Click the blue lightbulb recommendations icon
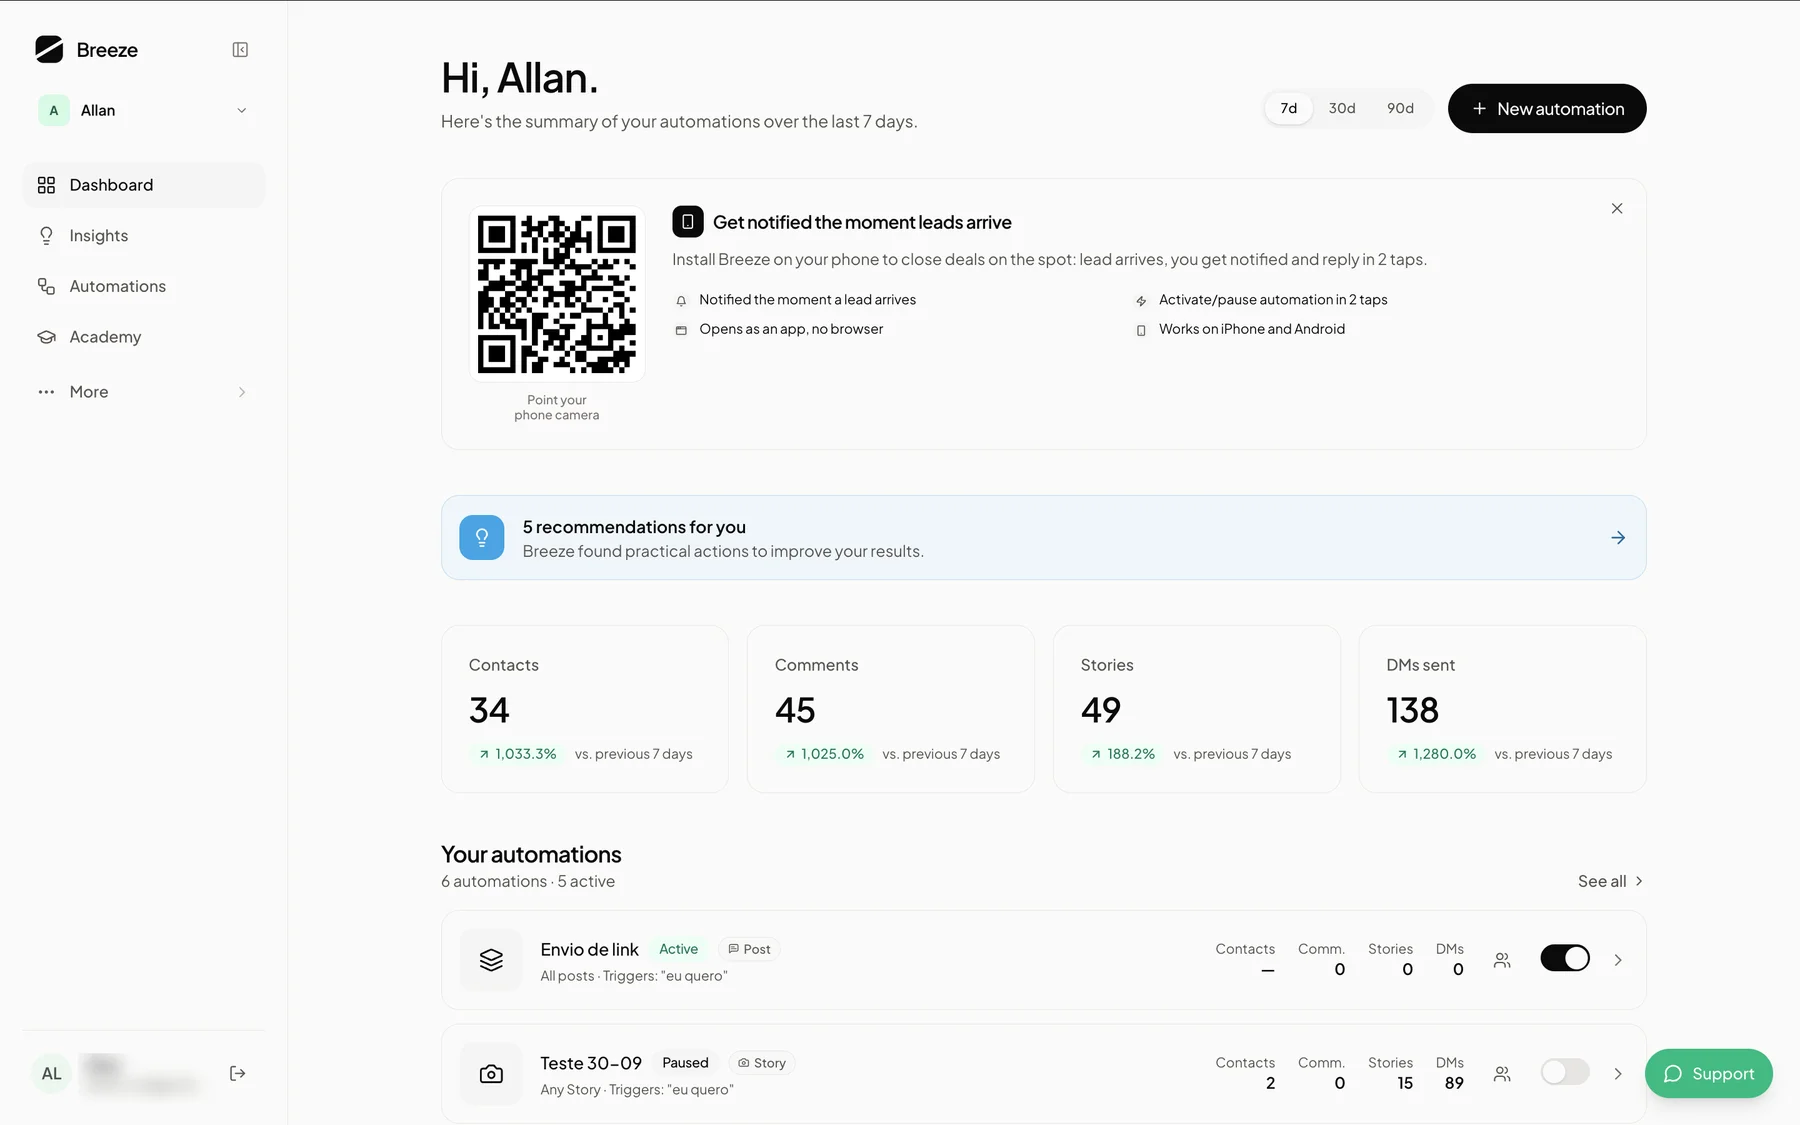 tap(482, 538)
